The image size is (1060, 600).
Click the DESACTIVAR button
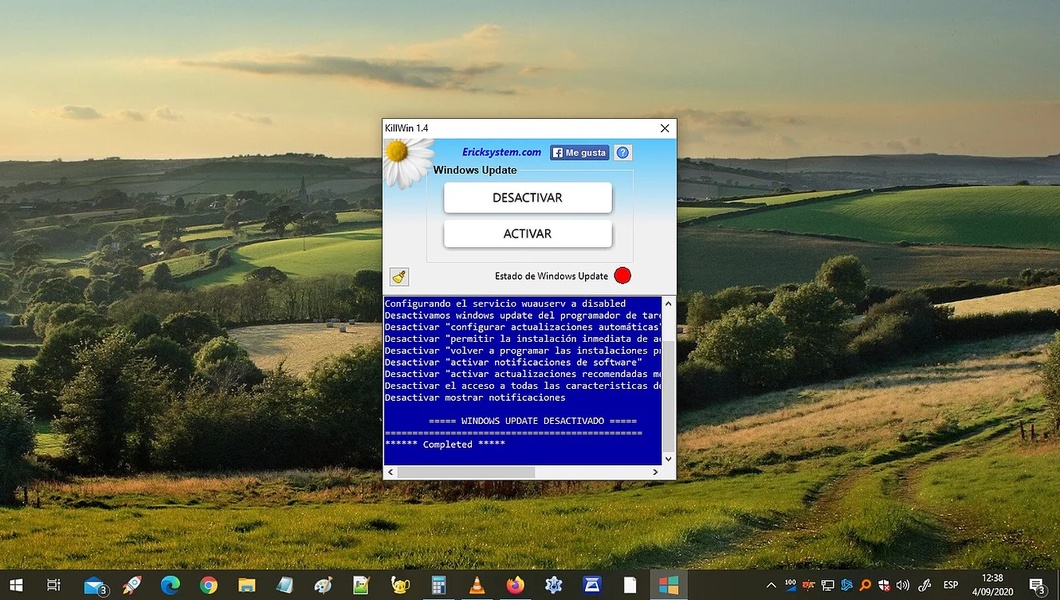[527, 198]
